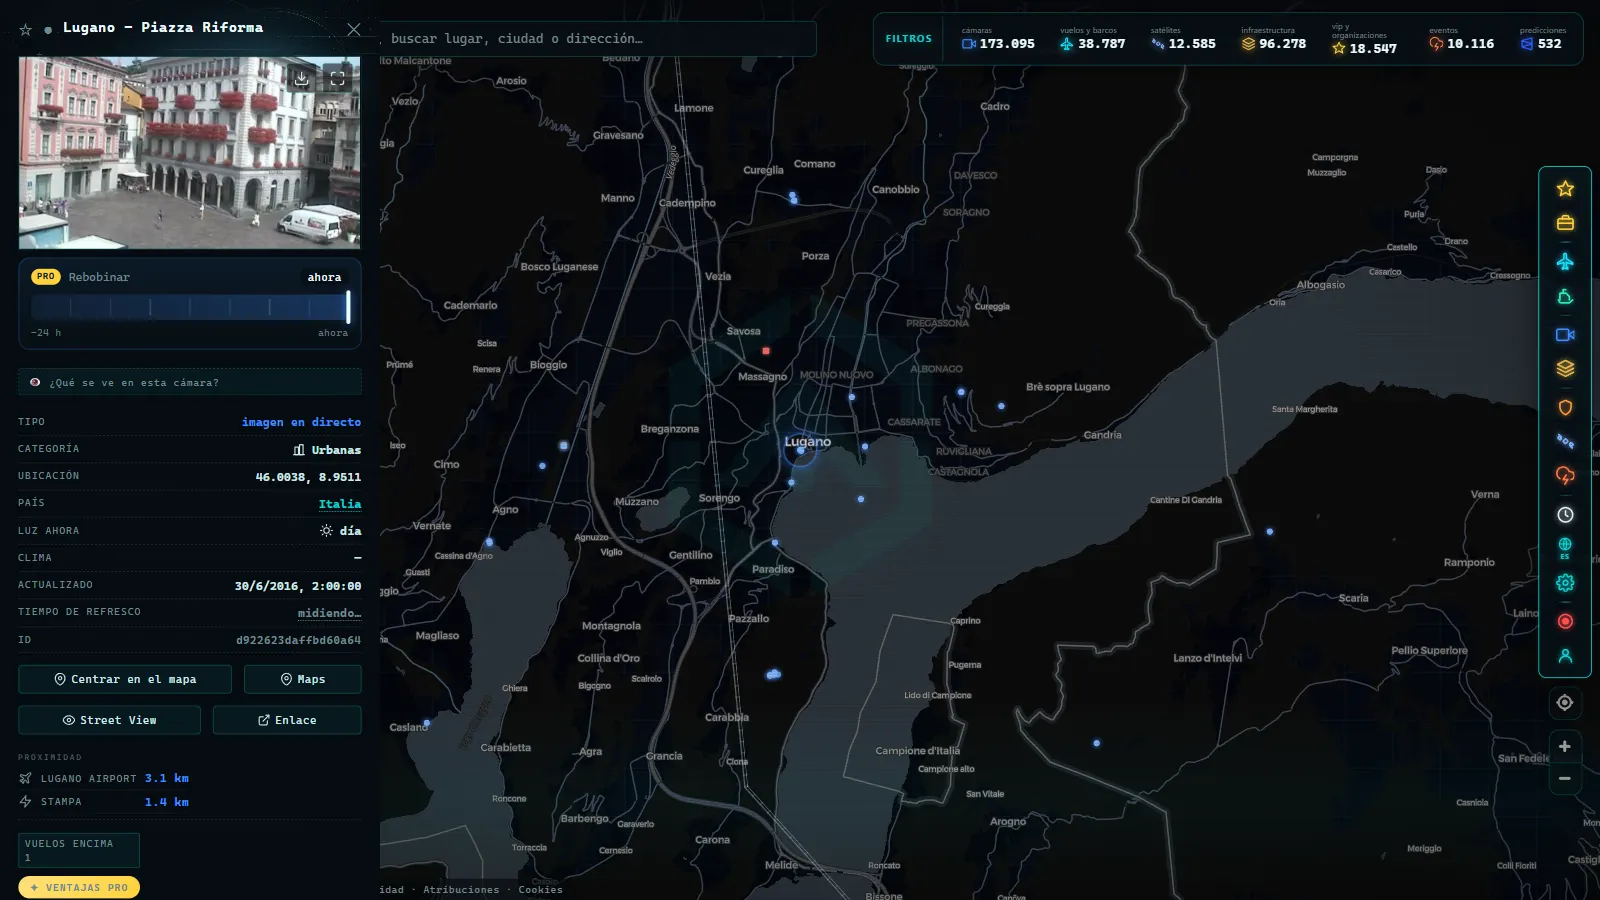Open Street View for this camera
Image resolution: width=1600 pixels, height=900 pixels.
click(109, 720)
